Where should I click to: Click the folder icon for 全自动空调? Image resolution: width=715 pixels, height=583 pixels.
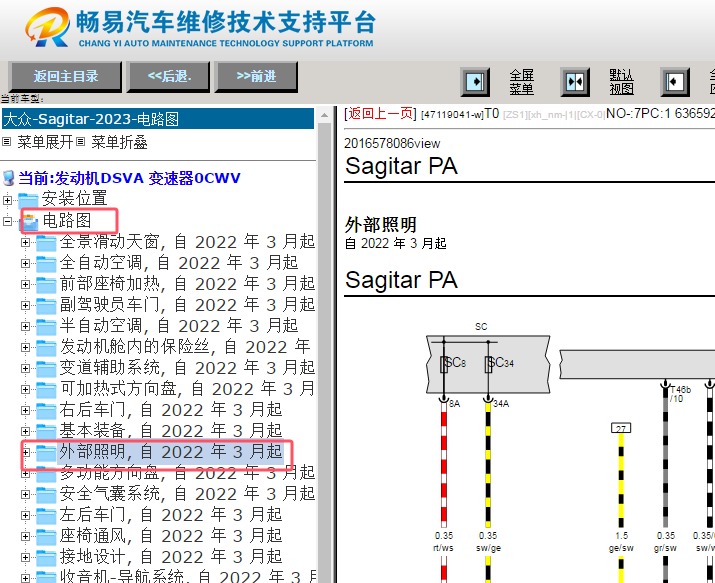click(x=46, y=264)
